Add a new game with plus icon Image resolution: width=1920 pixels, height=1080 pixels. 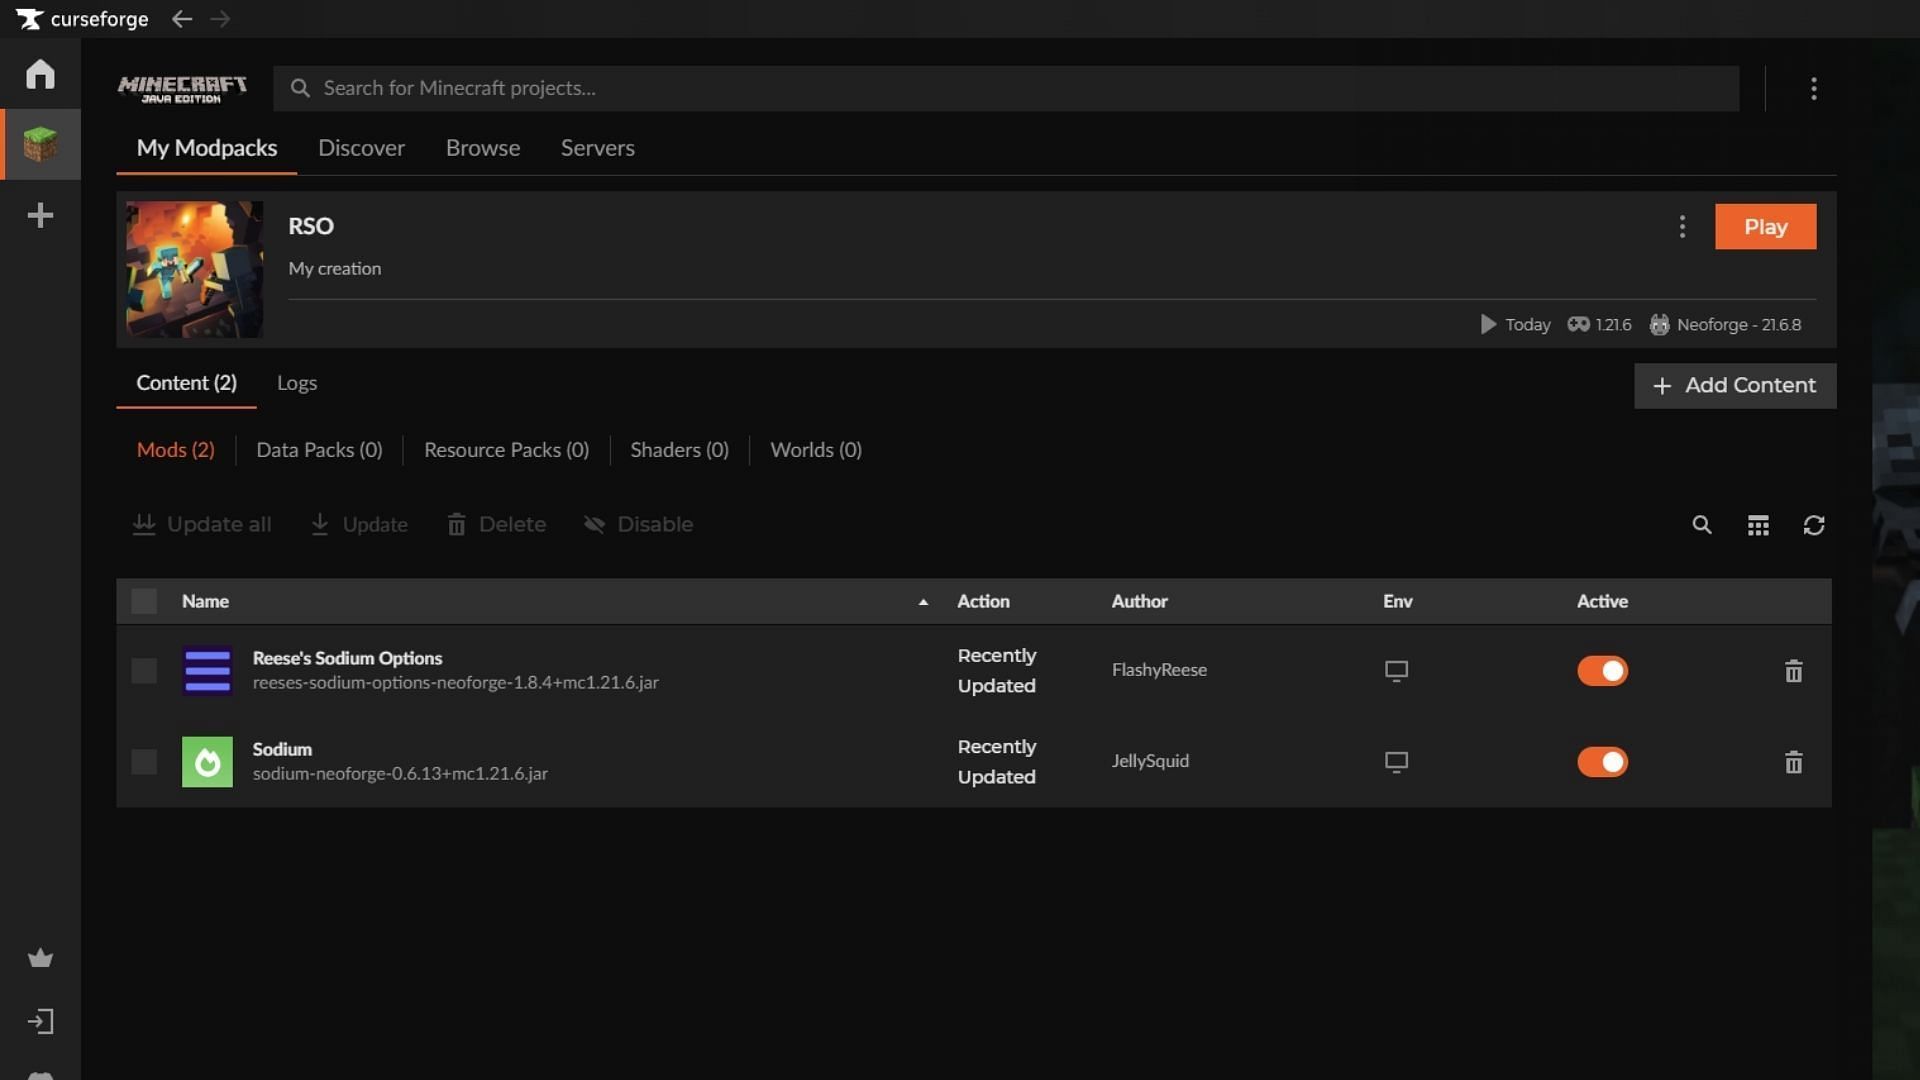point(40,215)
